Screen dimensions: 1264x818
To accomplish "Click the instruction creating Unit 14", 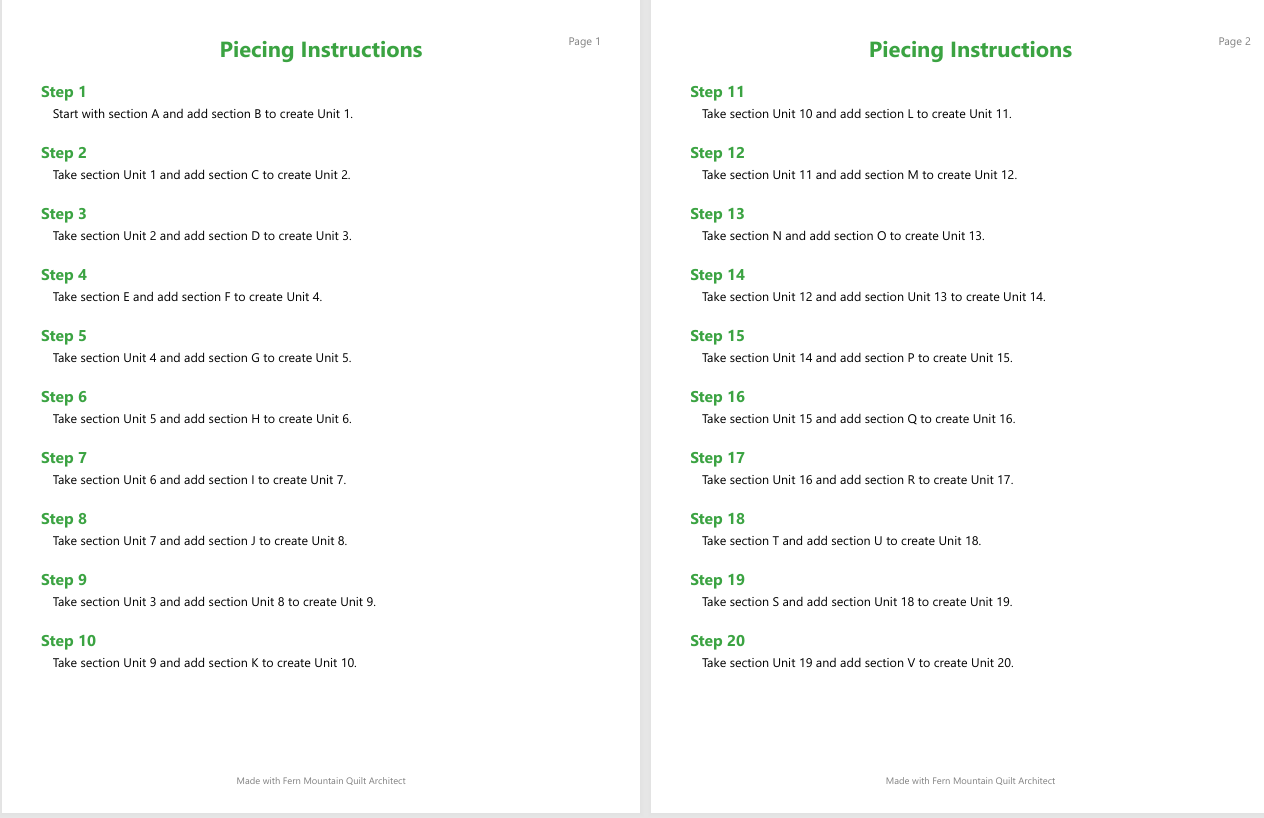I will (874, 297).
